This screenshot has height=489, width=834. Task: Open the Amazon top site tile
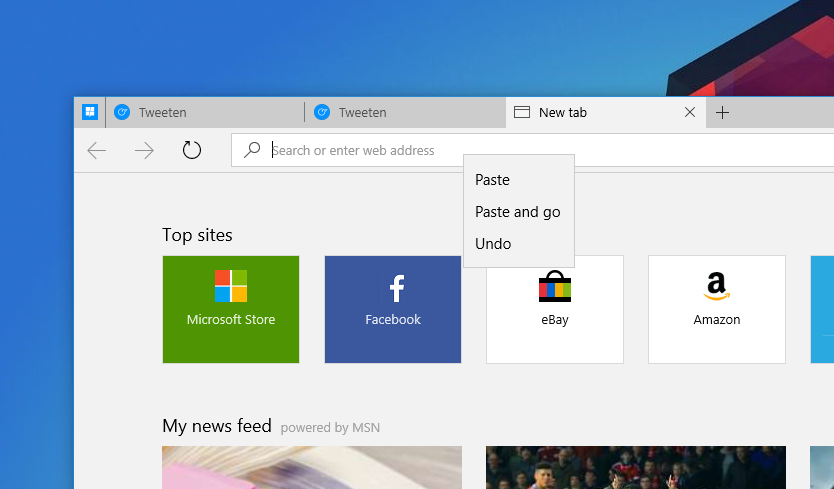(x=717, y=310)
